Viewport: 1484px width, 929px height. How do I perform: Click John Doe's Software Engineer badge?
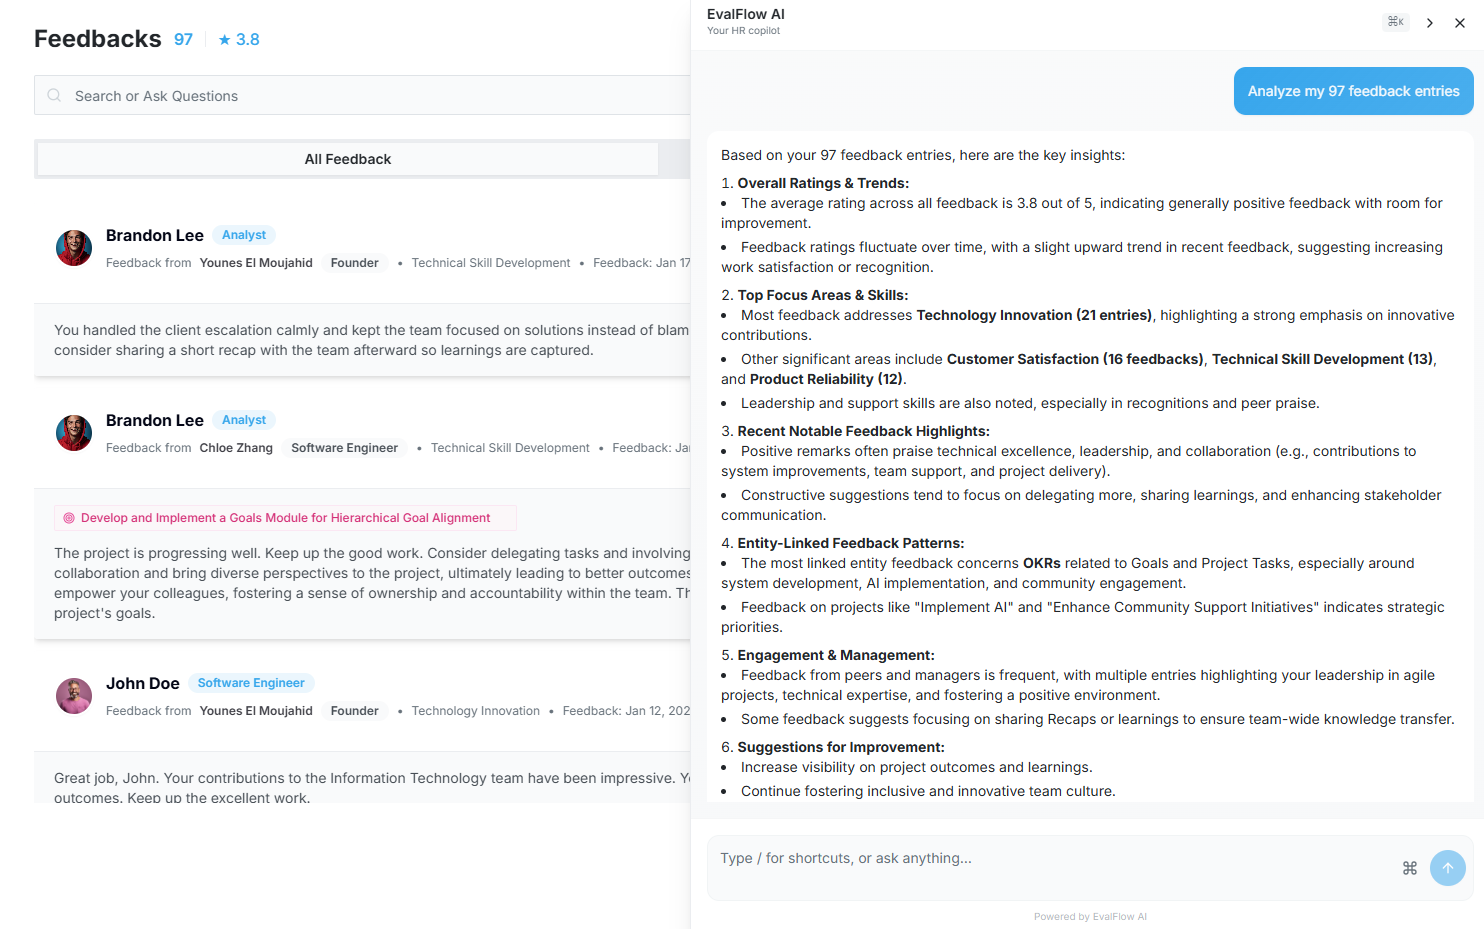(x=251, y=683)
